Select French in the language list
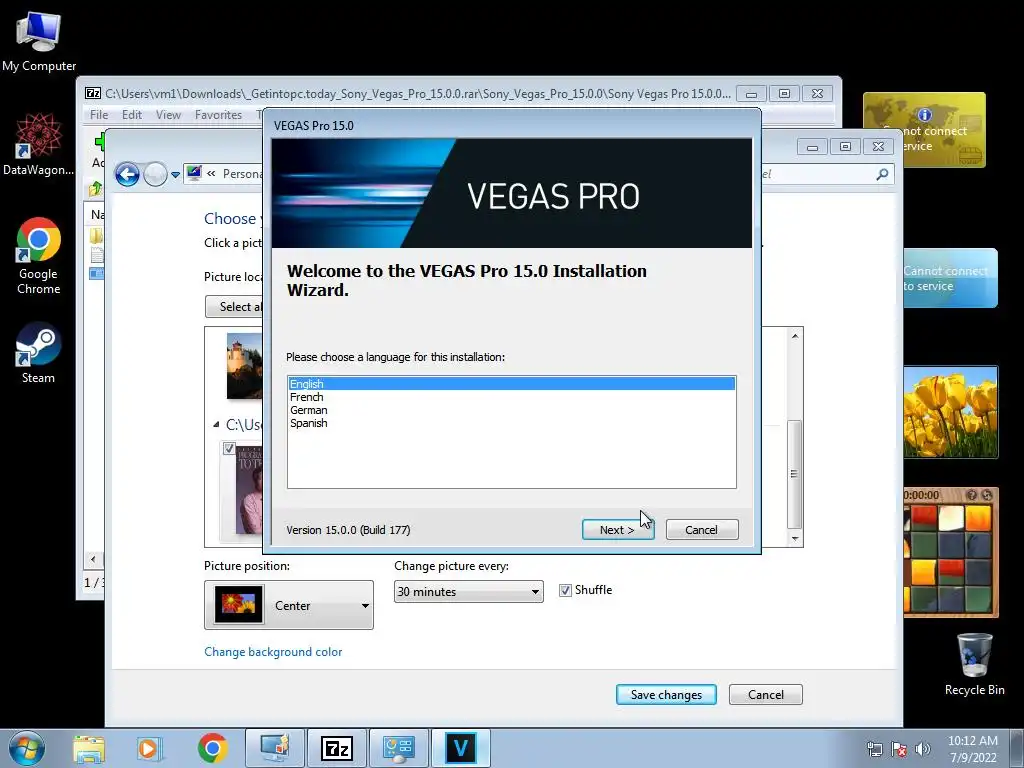This screenshot has width=1024, height=768. pos(511,396)
